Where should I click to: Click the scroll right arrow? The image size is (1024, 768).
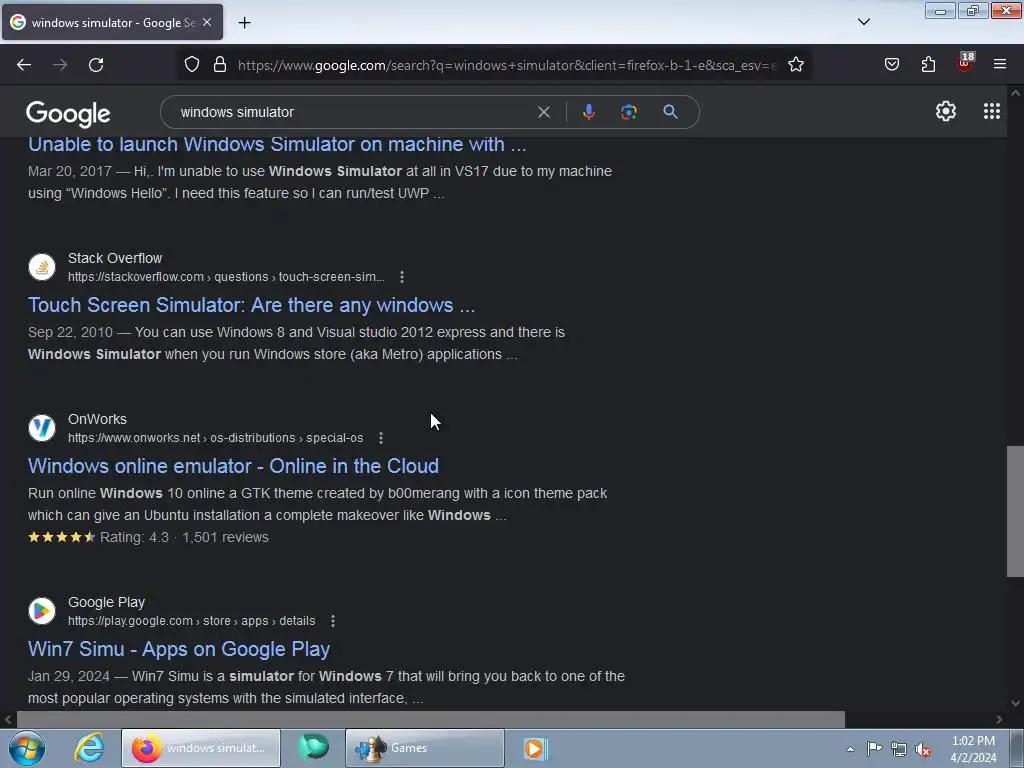coord(999,719)
